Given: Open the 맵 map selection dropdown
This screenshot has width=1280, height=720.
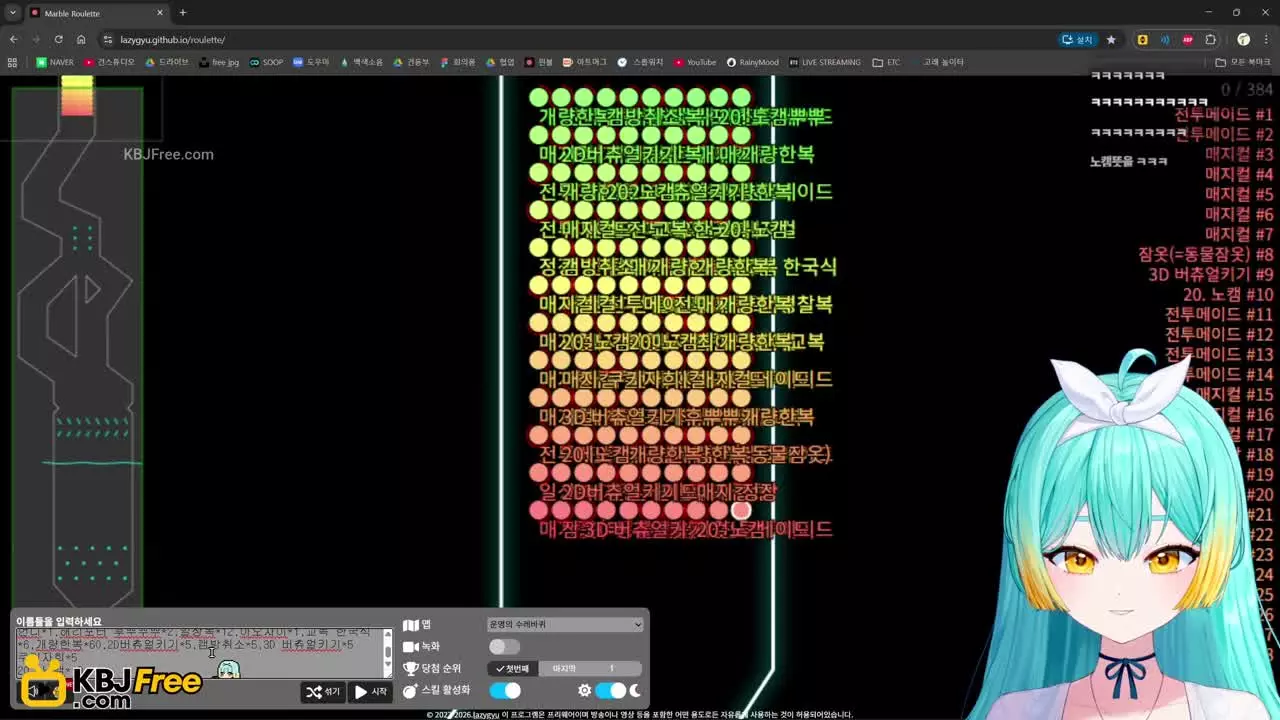Looking at the screenshot, I should (x=565, y=625).
